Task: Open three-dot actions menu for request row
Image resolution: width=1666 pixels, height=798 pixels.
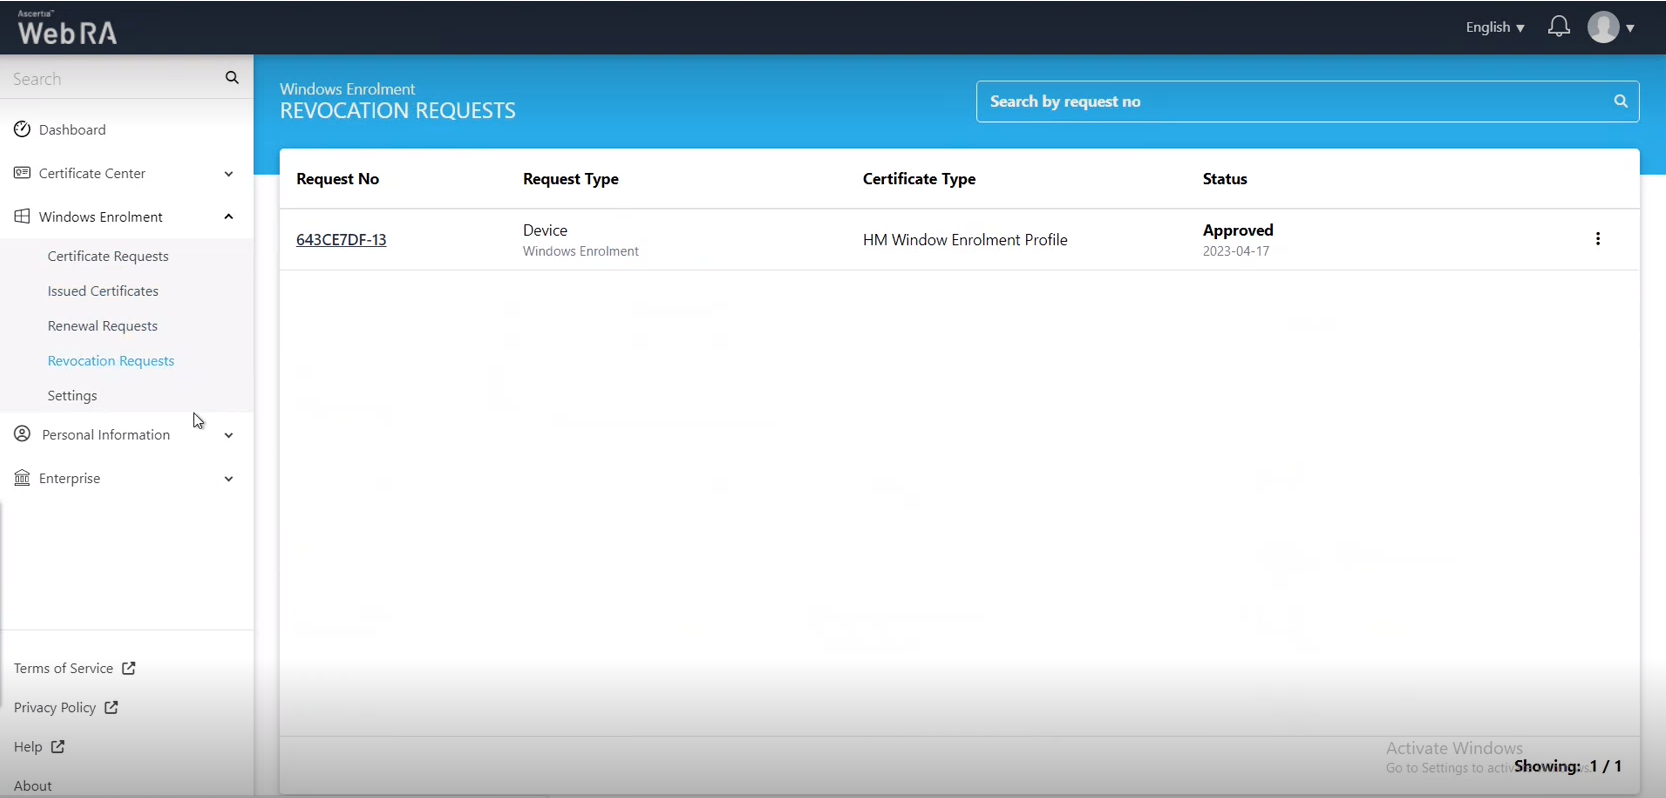Action: 1597,239
